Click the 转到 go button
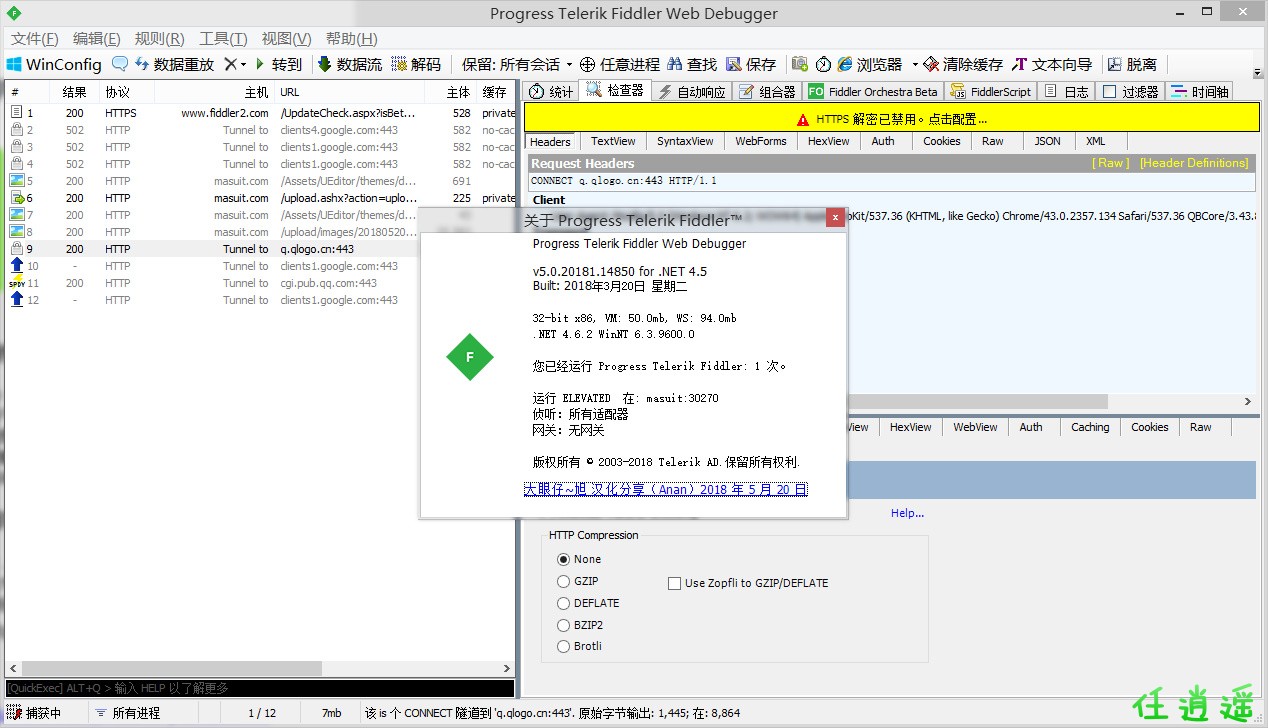The width and height of the screenshot is (1268, 728). point(277,64)
